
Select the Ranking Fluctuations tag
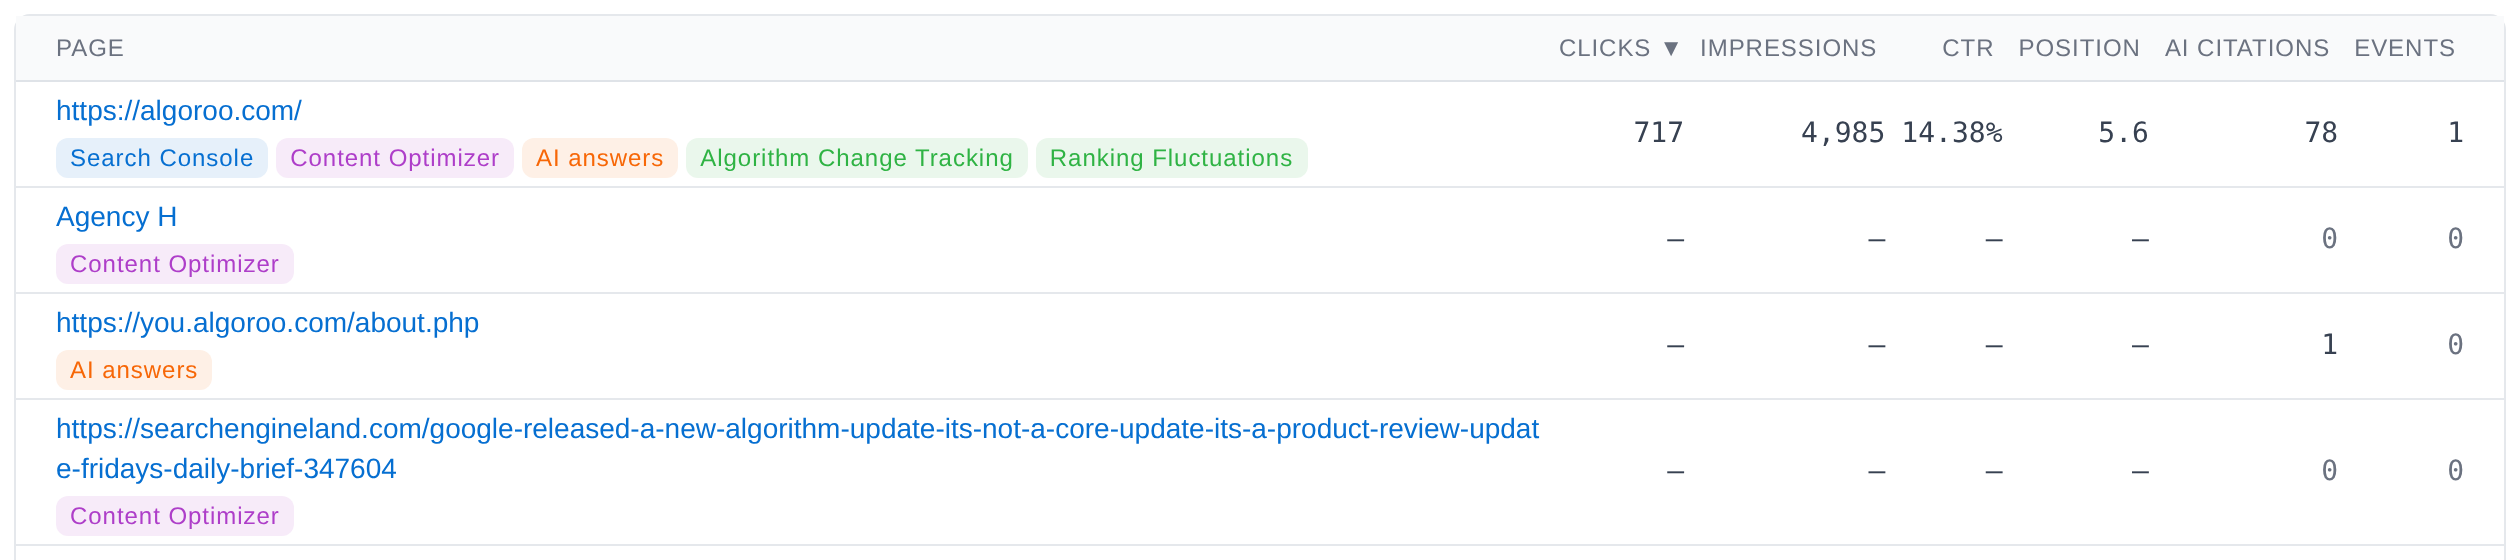(1171, 158)
